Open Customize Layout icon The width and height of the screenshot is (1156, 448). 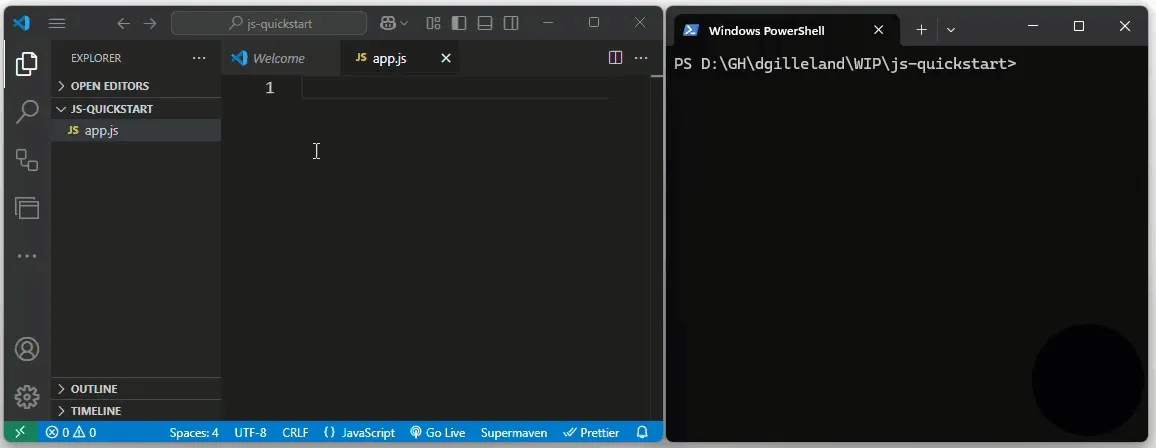(434, 24)
